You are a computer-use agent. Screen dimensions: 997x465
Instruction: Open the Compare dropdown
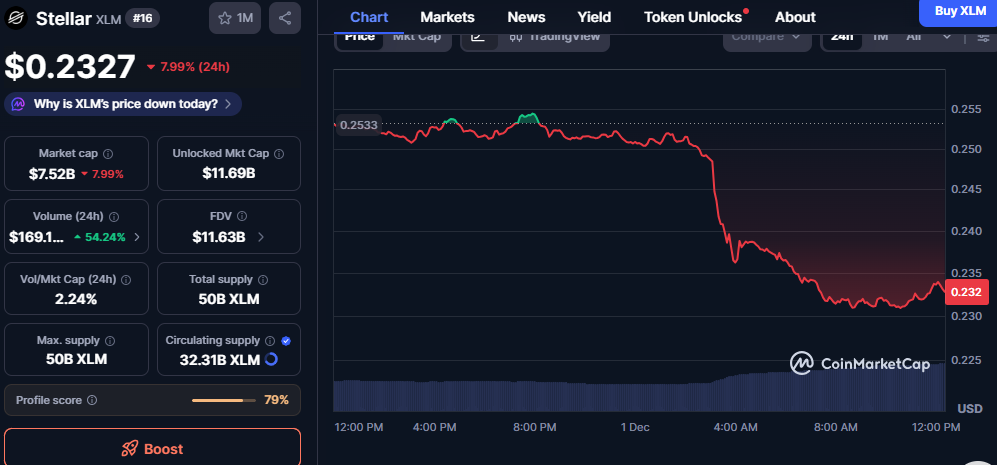[x=765, y=37]
